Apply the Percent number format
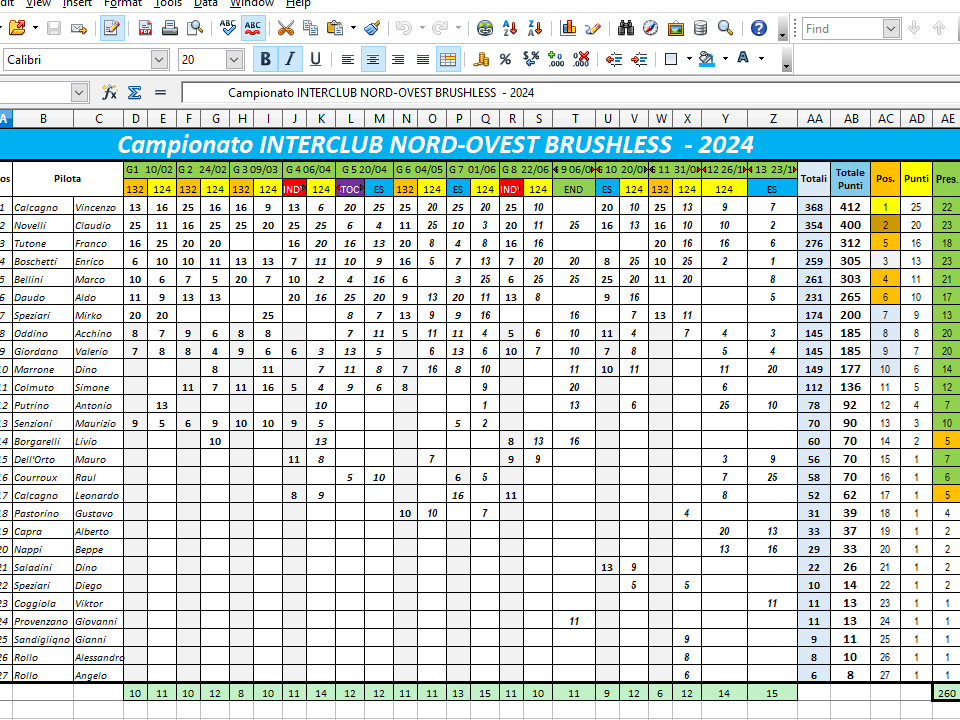 click(505, 59)
